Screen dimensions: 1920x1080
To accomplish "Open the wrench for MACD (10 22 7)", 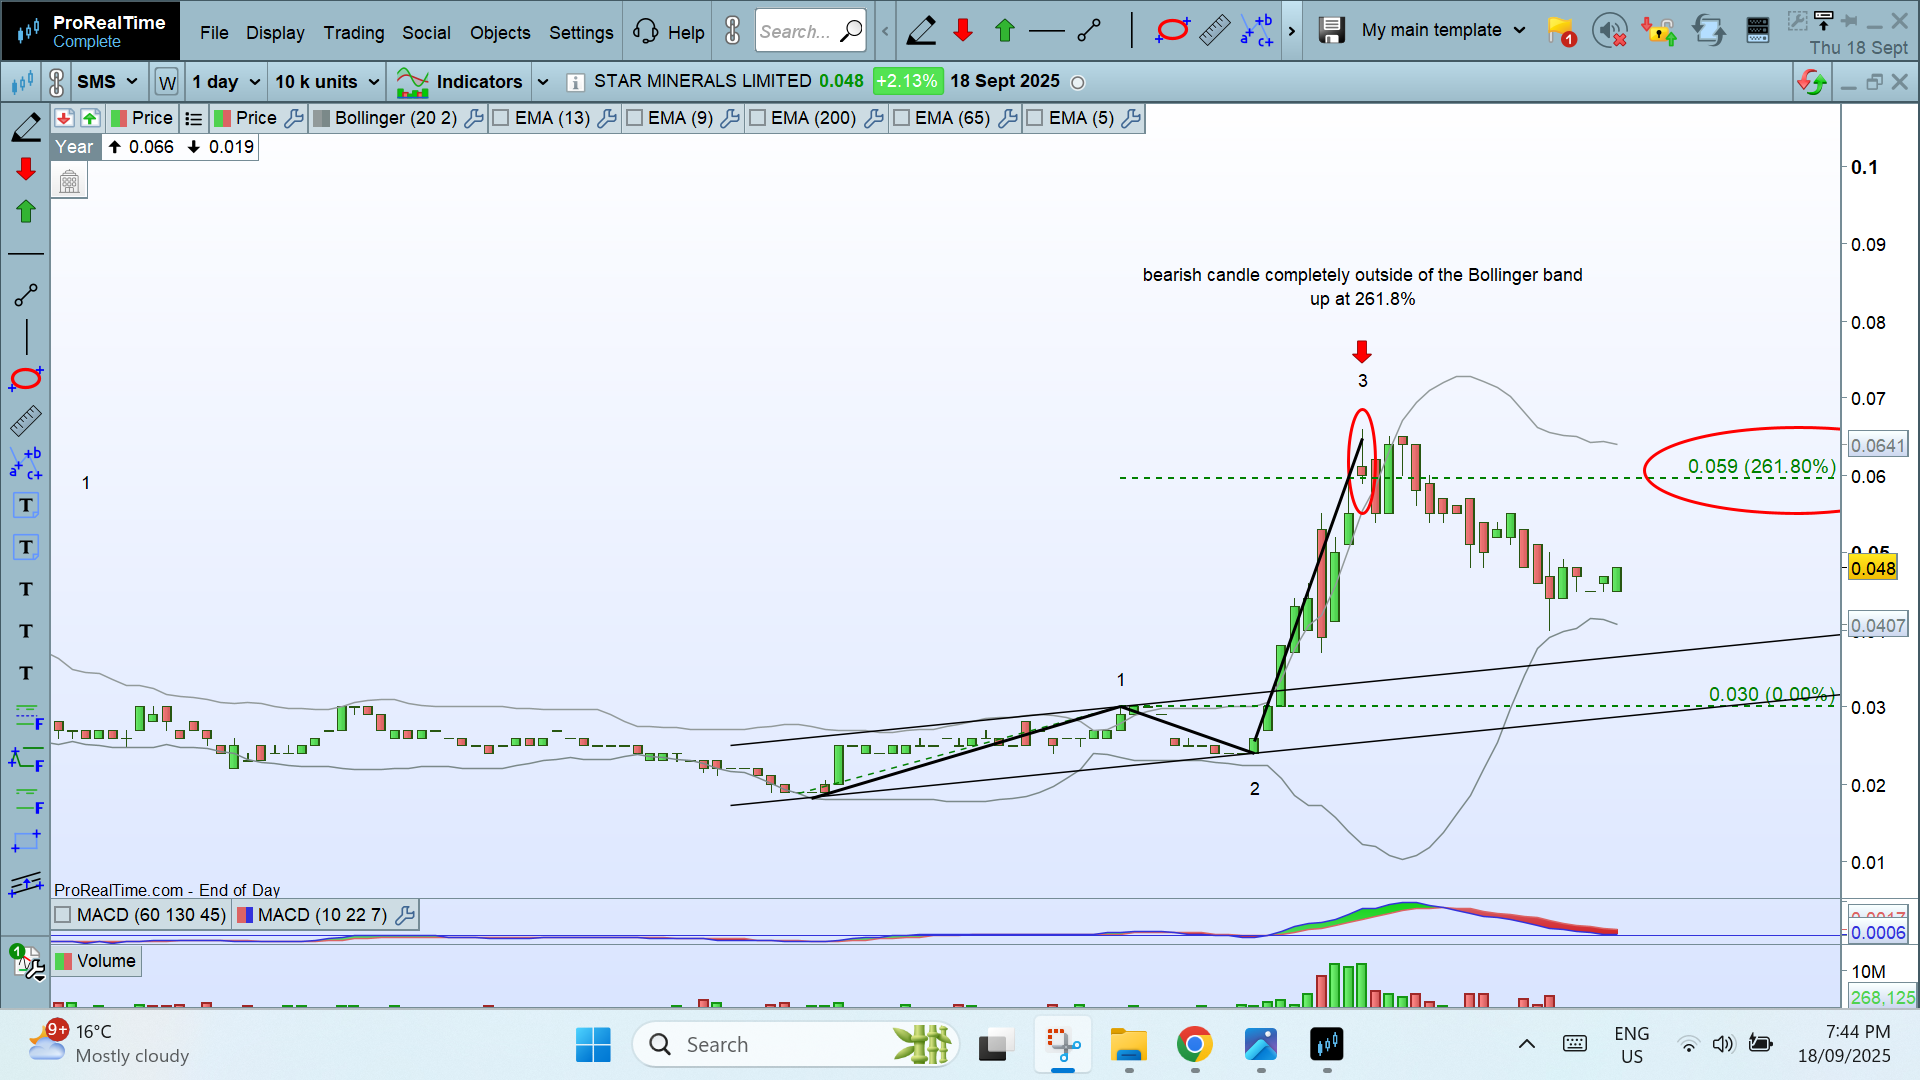I will 405,915.
